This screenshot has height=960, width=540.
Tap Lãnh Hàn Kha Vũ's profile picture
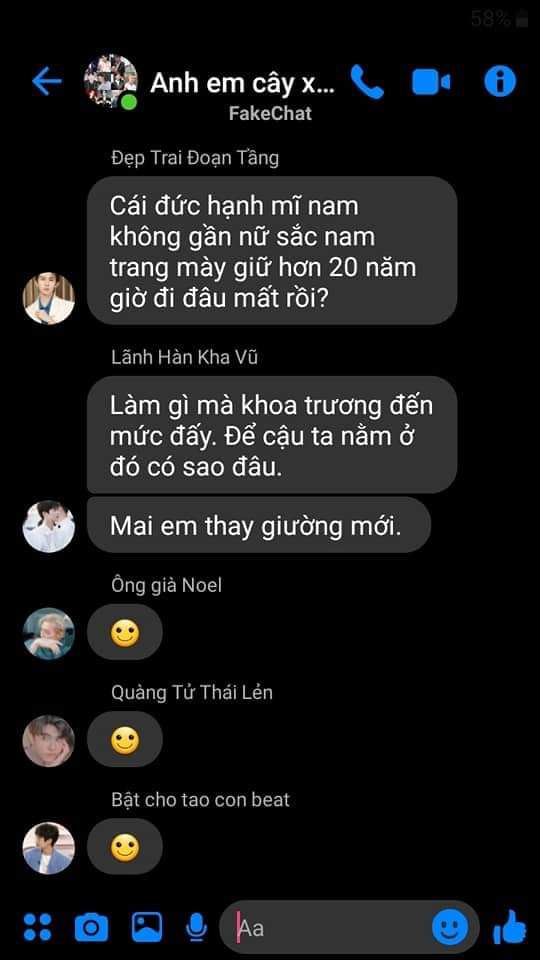coord(49,527)
